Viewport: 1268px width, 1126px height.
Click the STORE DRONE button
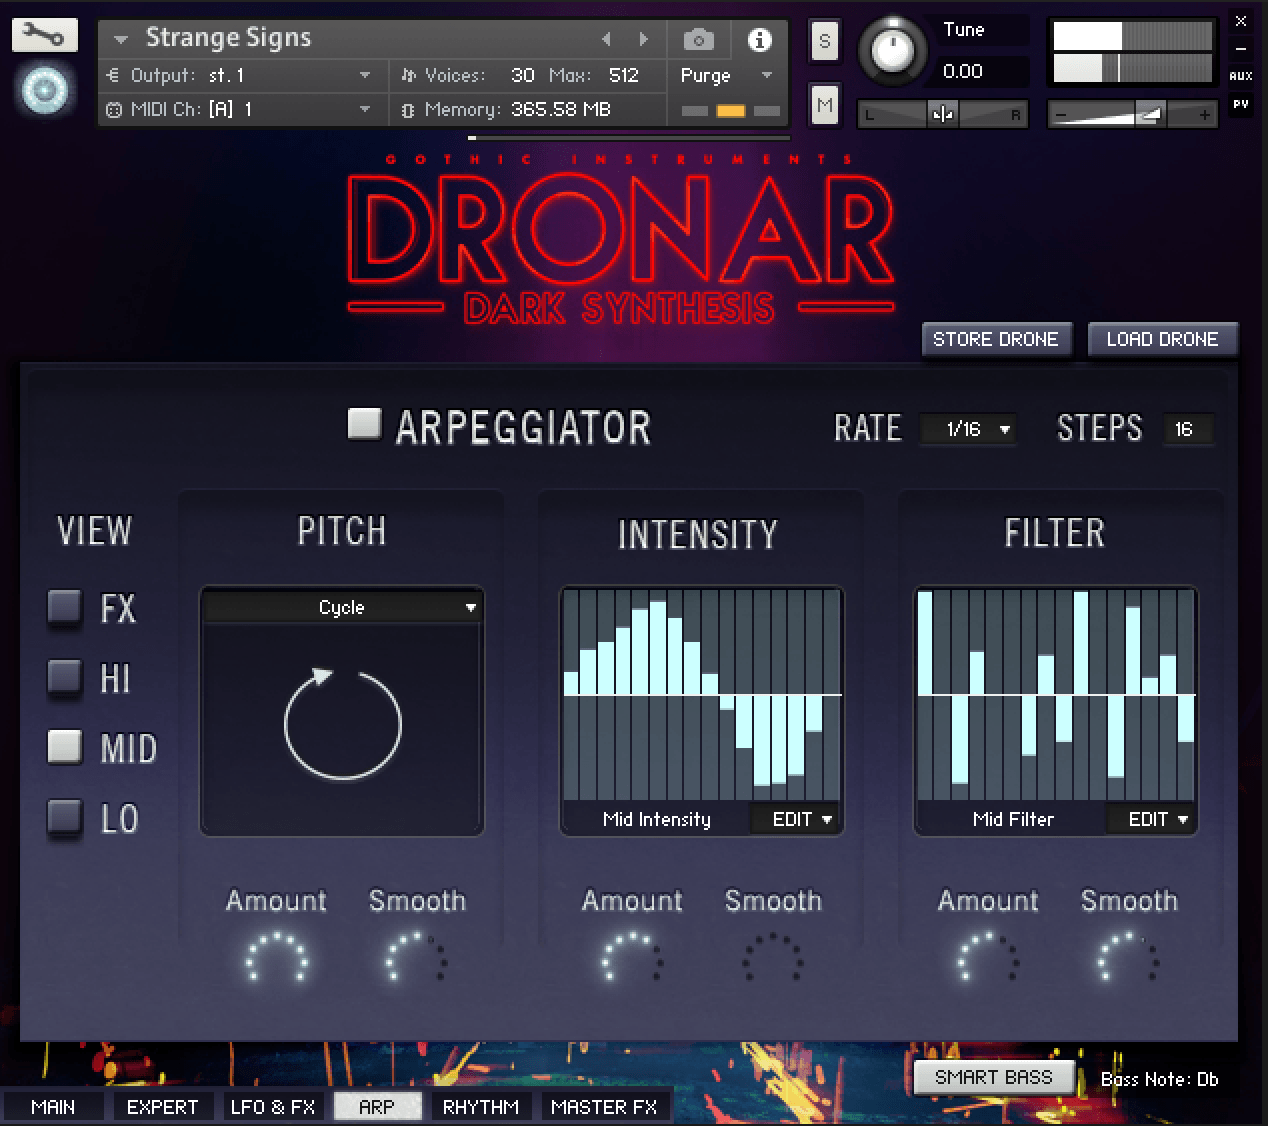click(995, 339)
